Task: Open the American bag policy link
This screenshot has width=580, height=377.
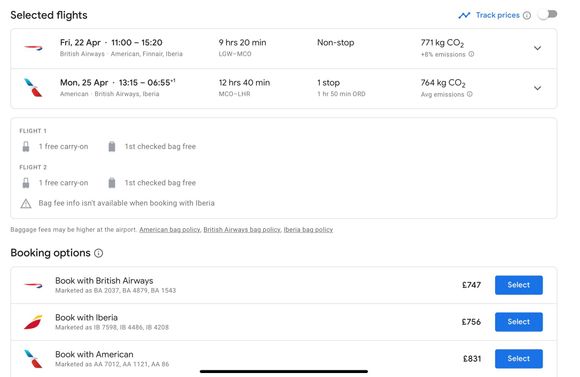Action: [x=169, y=229]
